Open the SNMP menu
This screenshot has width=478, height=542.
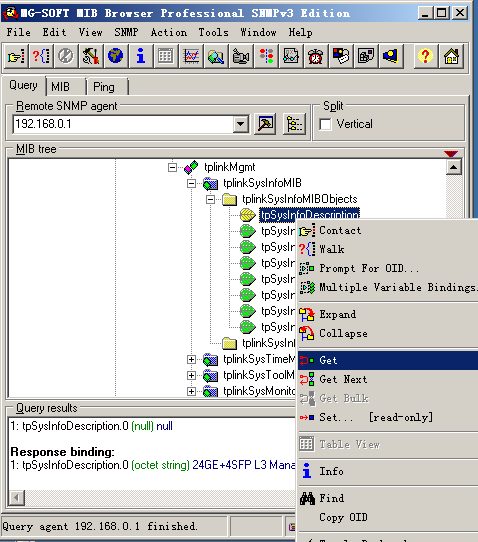click(x=126, y=32)
